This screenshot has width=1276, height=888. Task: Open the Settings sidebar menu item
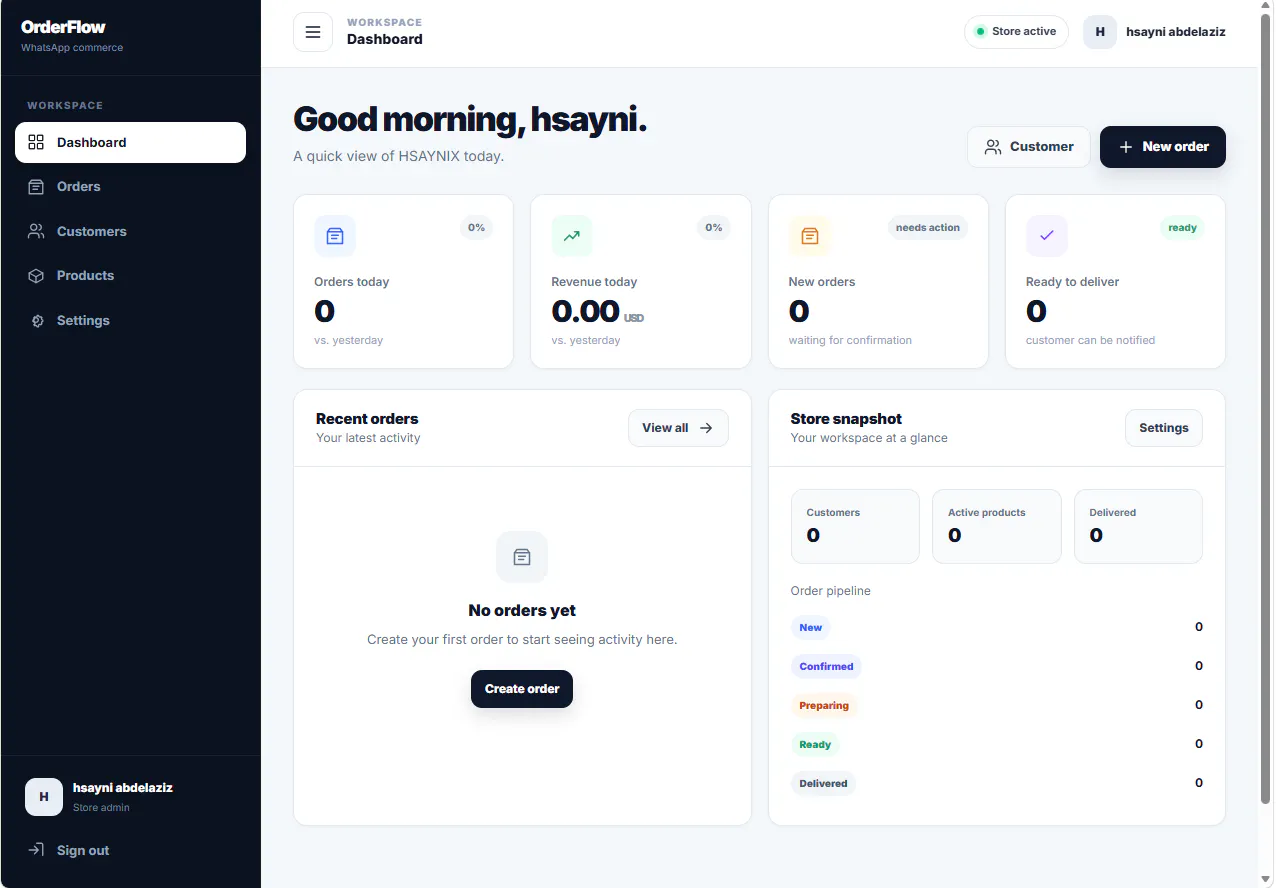pyautogui.click(x=130, y=321)
